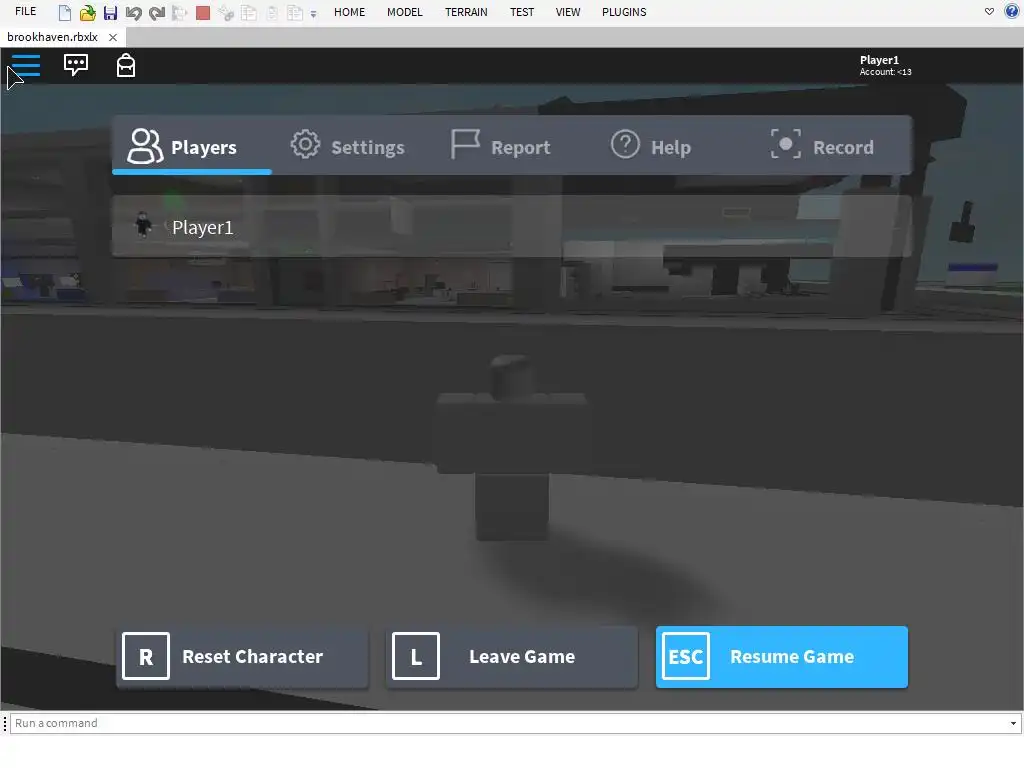
Task: Open the command bar history dropdown
Action: click(1013, 723)
